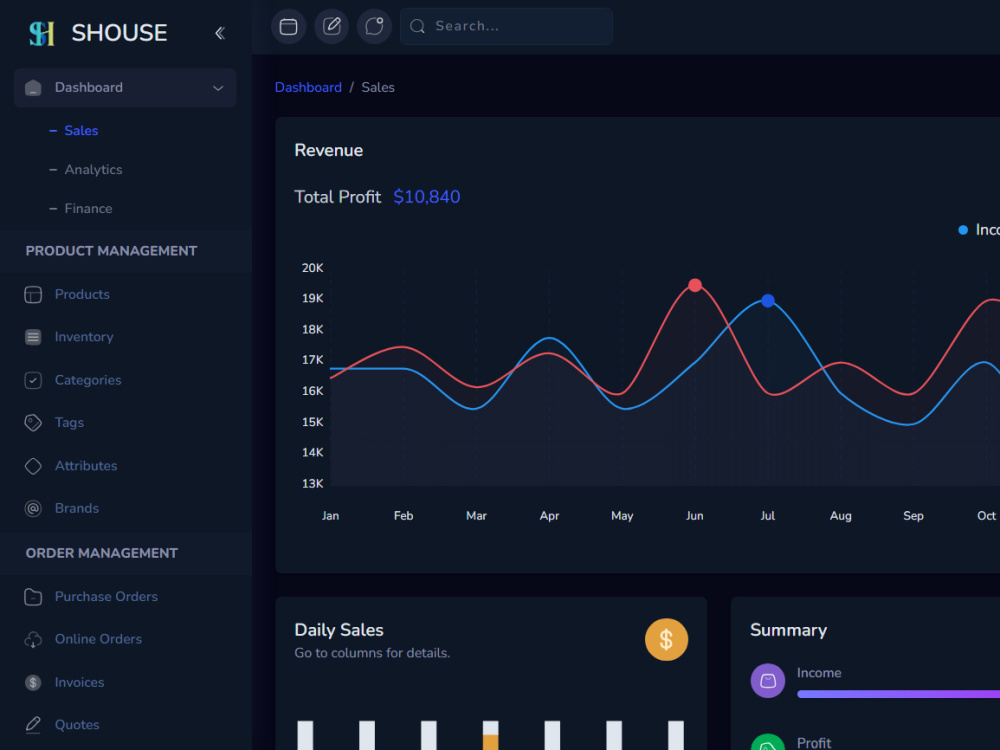The height and width of the screenshot is (750, 1000).
Task: Click the purple Income summary icon
Action: (768, 681)
